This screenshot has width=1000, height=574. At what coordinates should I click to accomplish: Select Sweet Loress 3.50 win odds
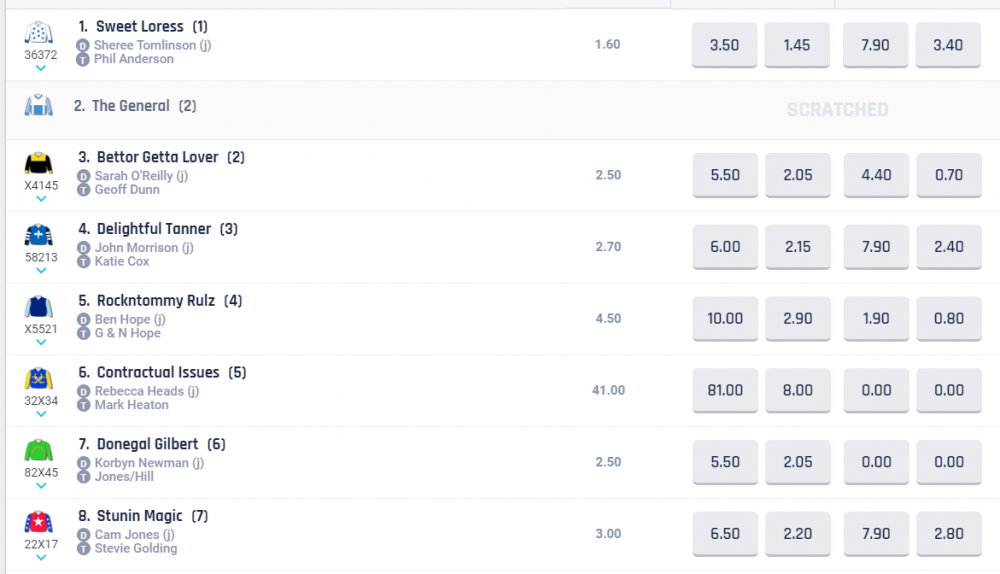725,45
